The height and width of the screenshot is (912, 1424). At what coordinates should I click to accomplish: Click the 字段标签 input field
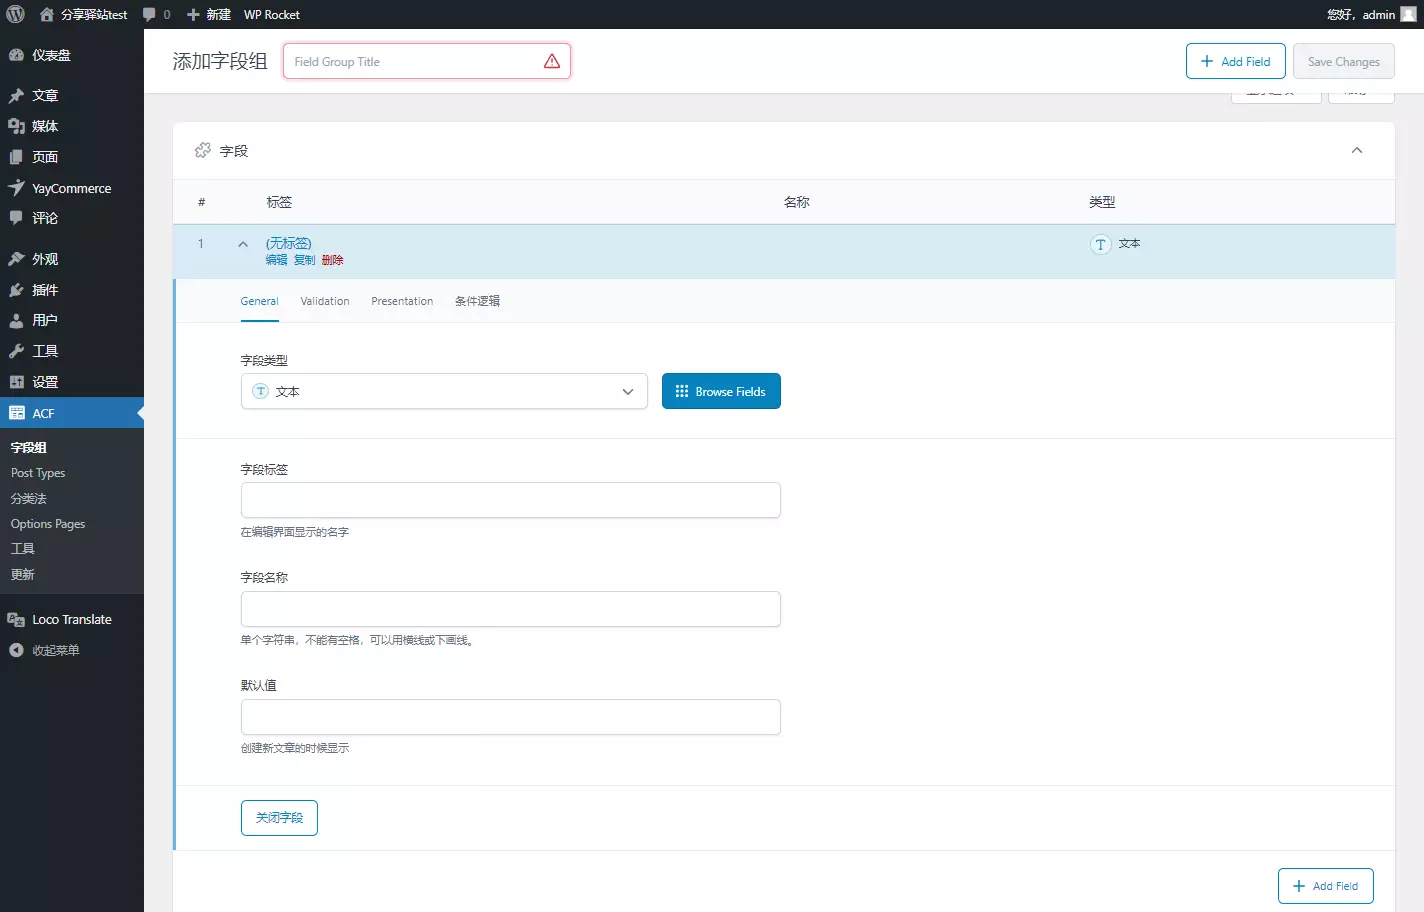tap(511, 500)
